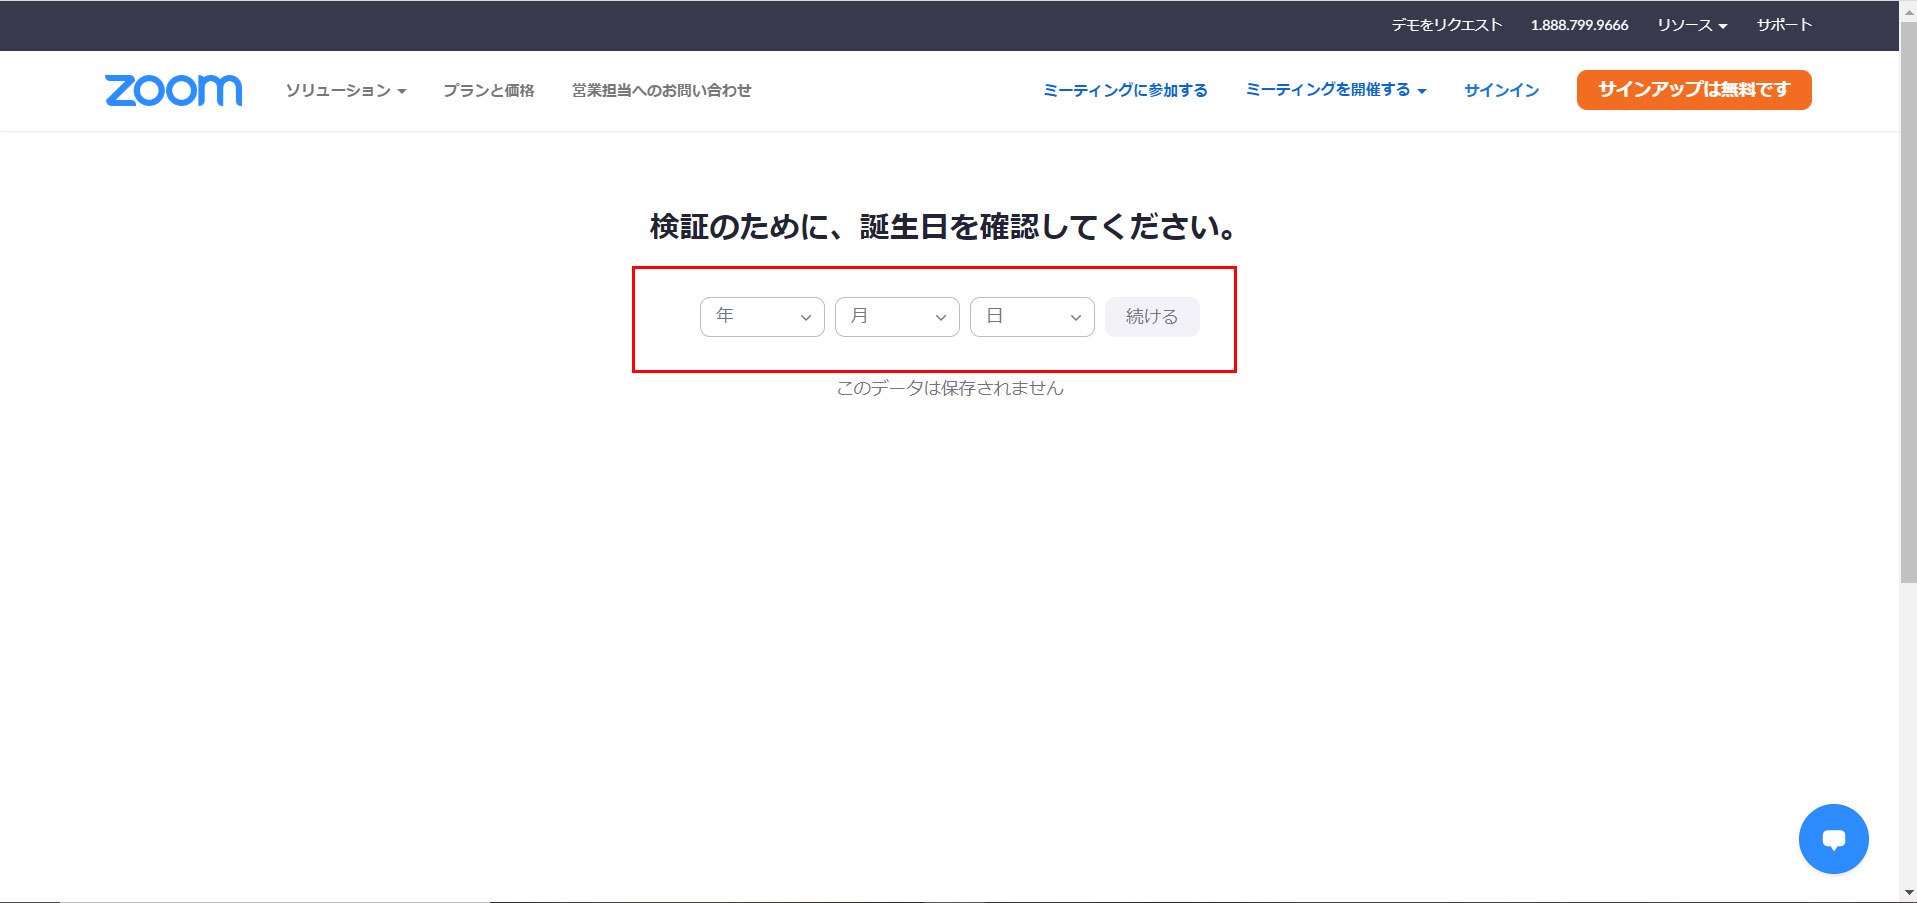Expand the ソリューション menu
Viewport: 1917px width, 903px height.
pos(346,90)
